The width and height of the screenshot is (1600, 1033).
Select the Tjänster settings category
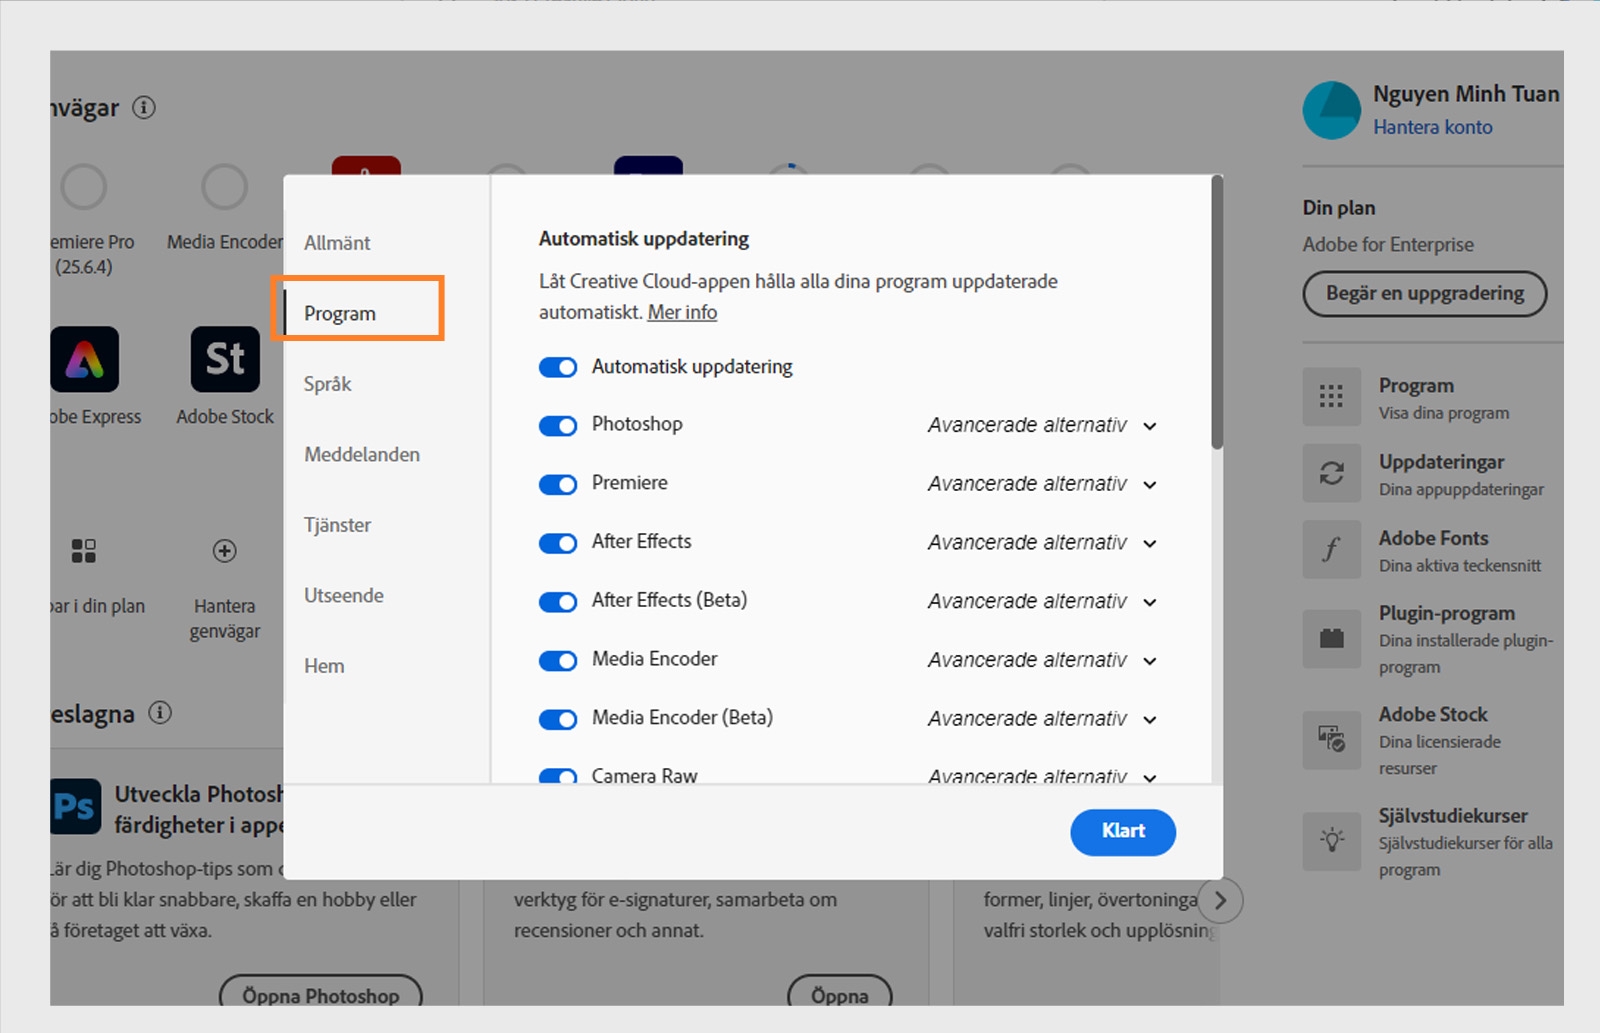(337, 524)
